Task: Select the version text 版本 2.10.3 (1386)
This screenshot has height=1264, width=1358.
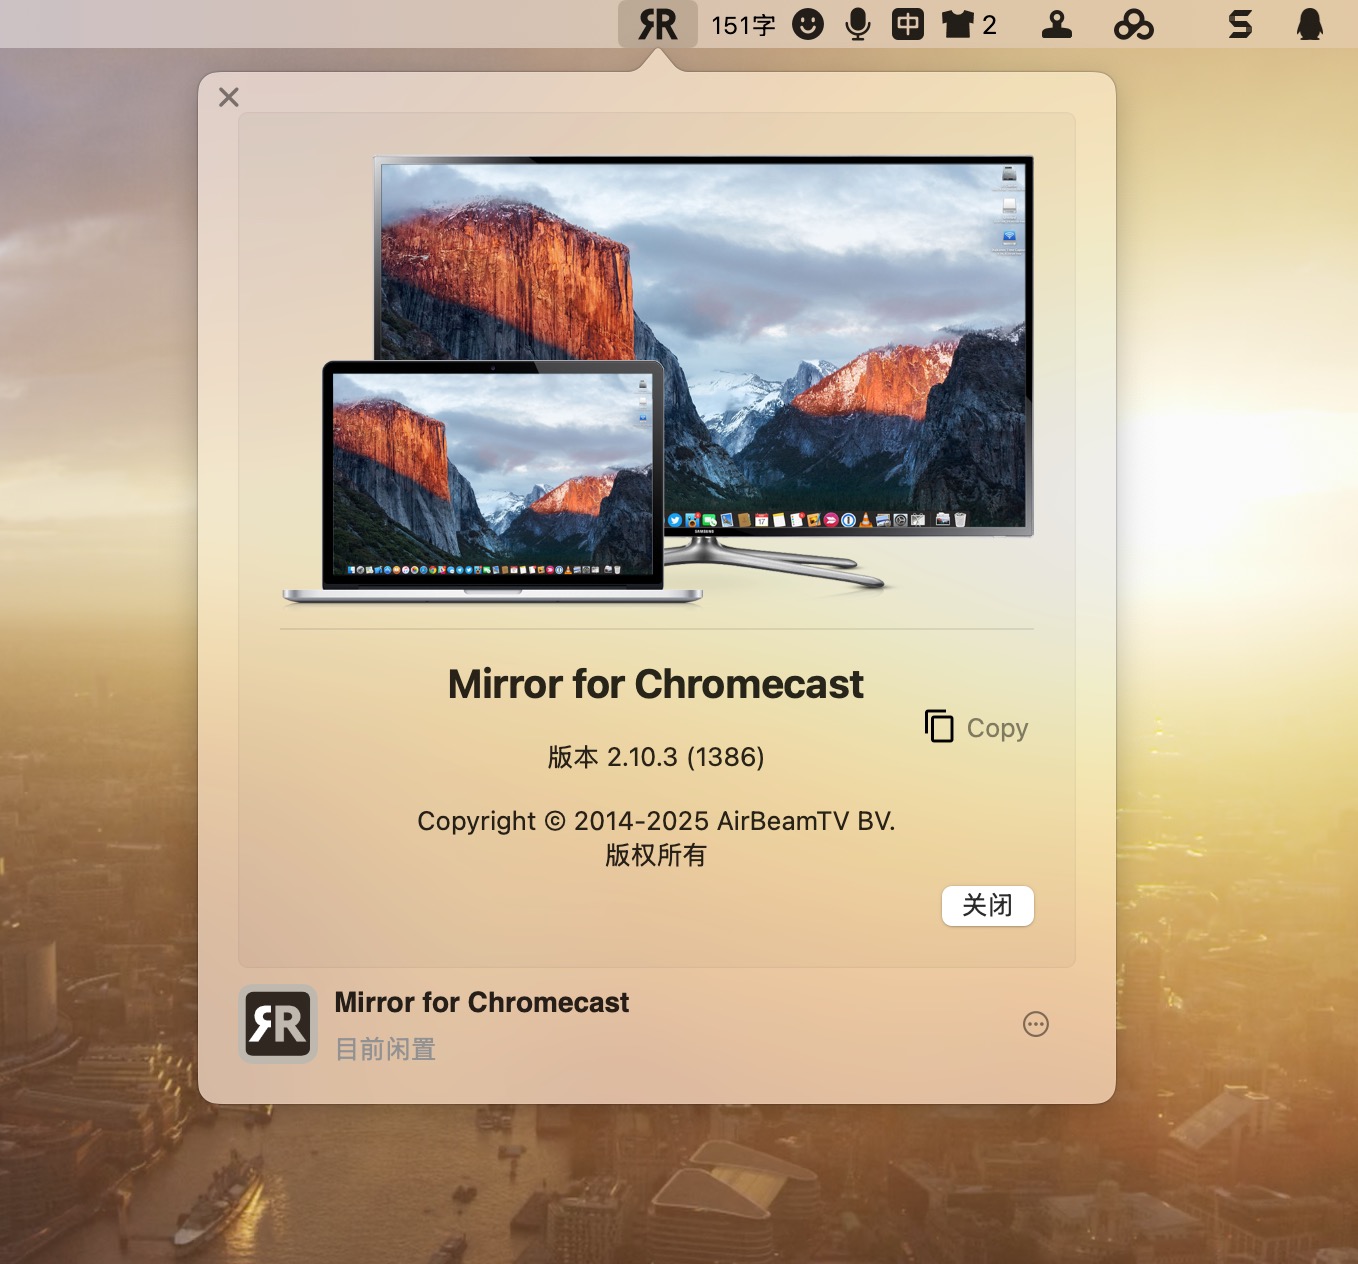Action: [x=656, y=757]
